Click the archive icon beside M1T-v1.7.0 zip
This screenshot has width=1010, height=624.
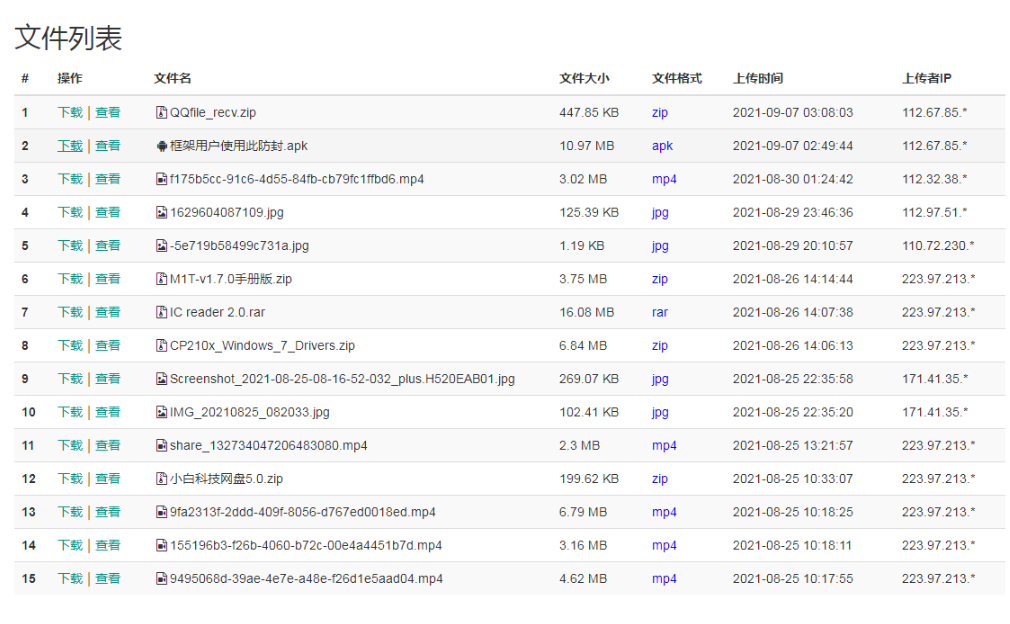pyautogui.click(x=162, y=279)
